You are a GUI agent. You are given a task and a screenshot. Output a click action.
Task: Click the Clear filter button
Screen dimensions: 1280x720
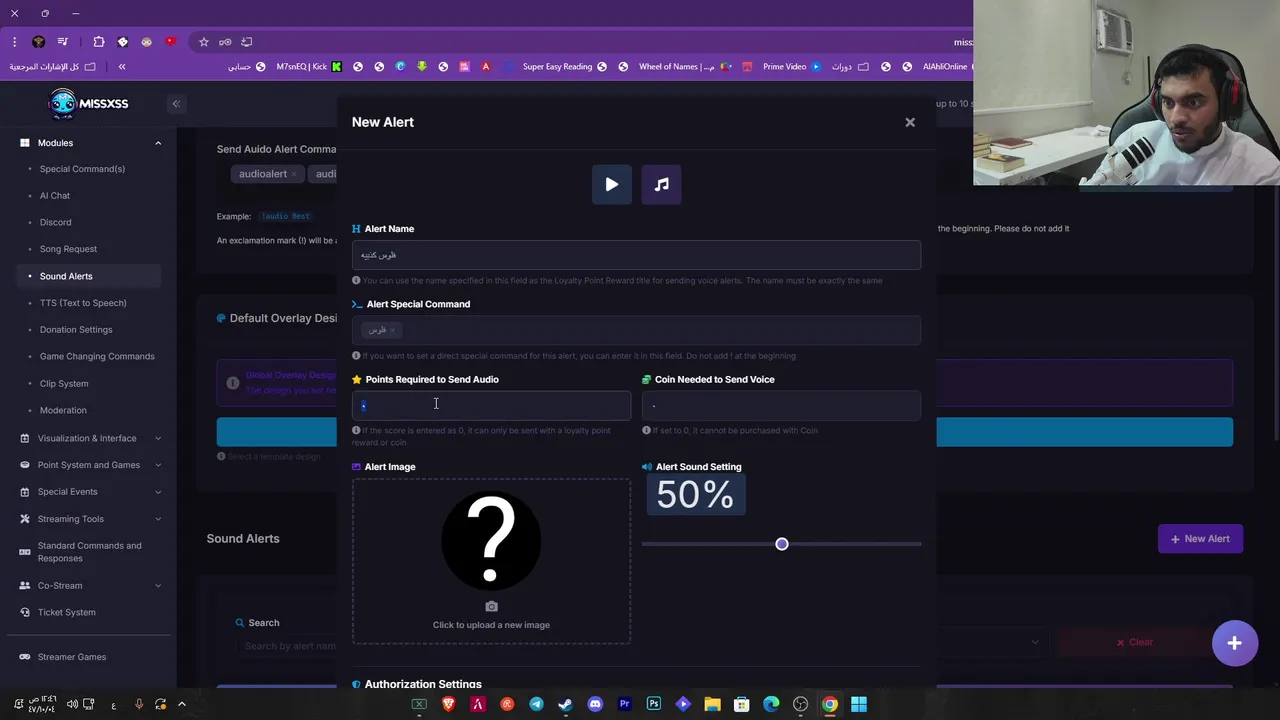1134,642
